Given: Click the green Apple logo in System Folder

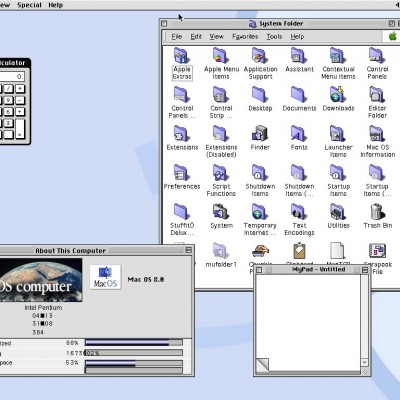Looking at the screenshot, I should pyautogui.click(x=393, y=36).
